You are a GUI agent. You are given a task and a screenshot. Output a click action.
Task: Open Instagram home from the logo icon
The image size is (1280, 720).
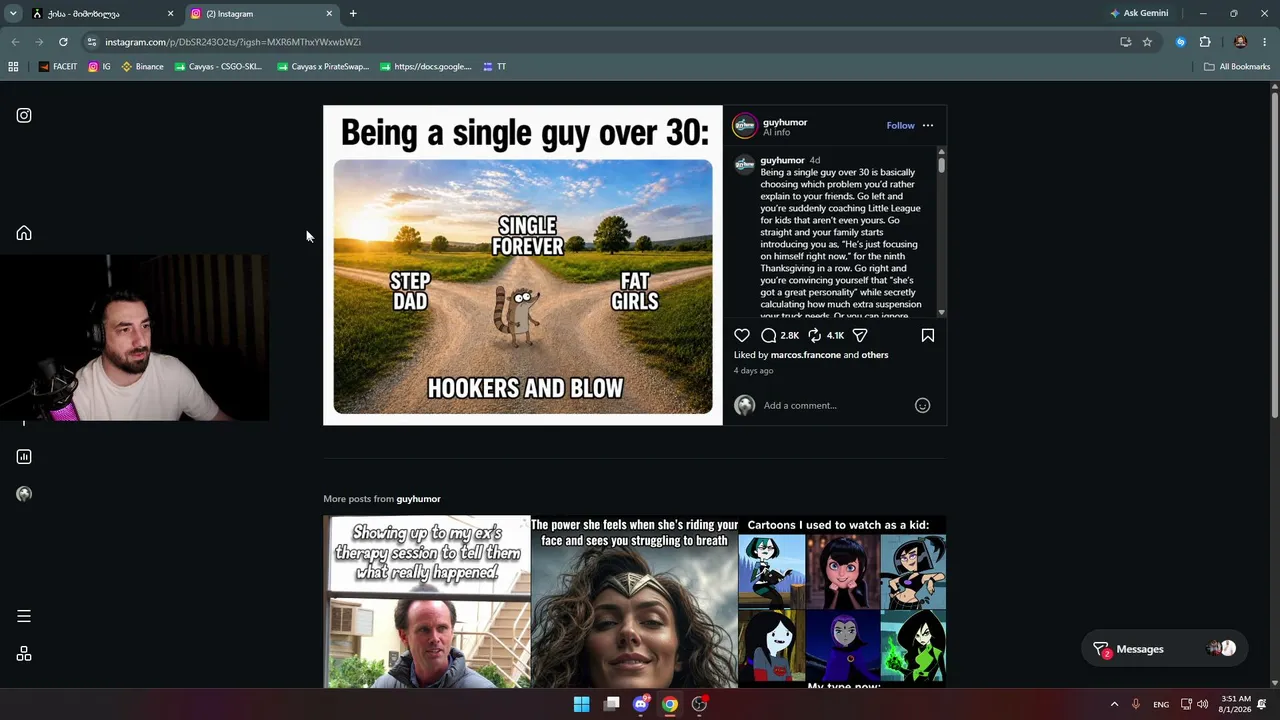pos(24,115)
